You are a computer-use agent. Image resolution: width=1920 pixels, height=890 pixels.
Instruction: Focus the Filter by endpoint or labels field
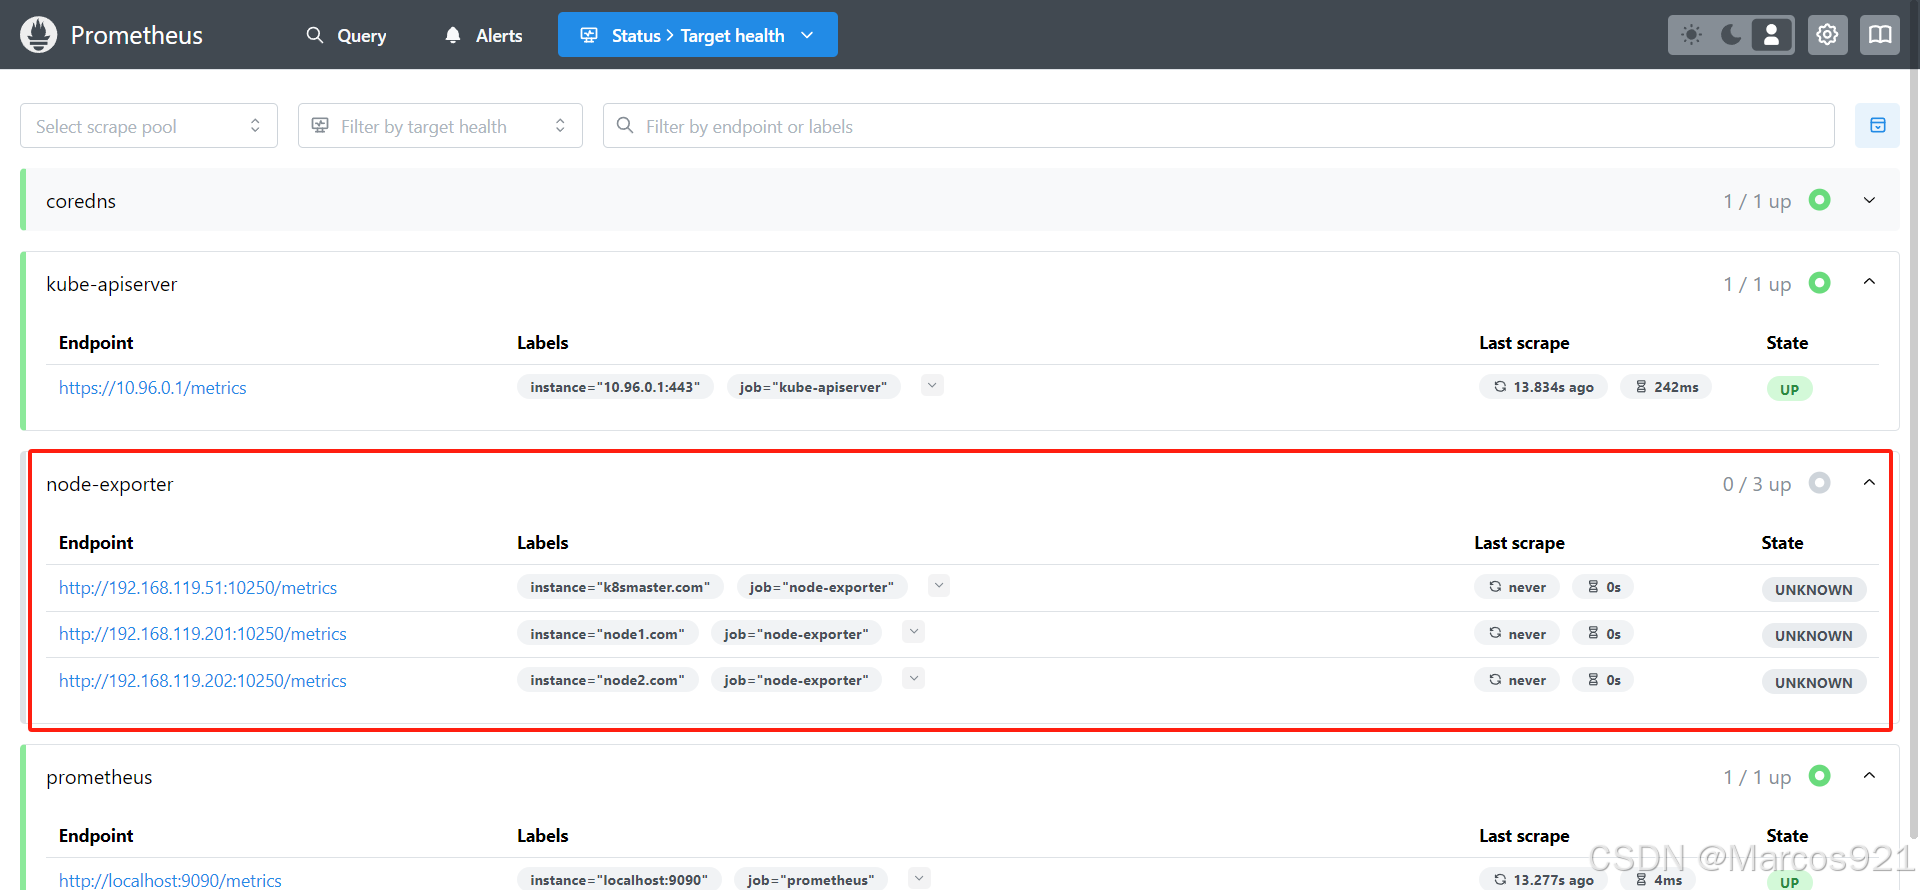(1219, 126)
